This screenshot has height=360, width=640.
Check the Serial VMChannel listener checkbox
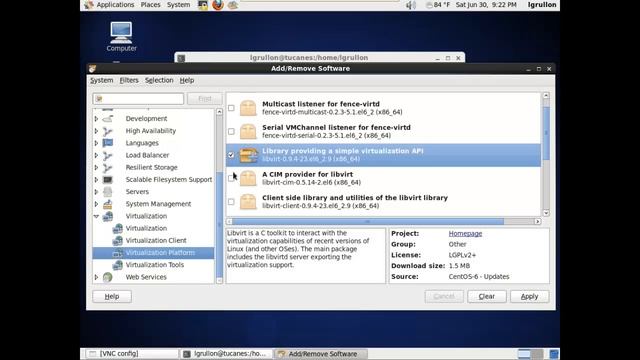231,131
